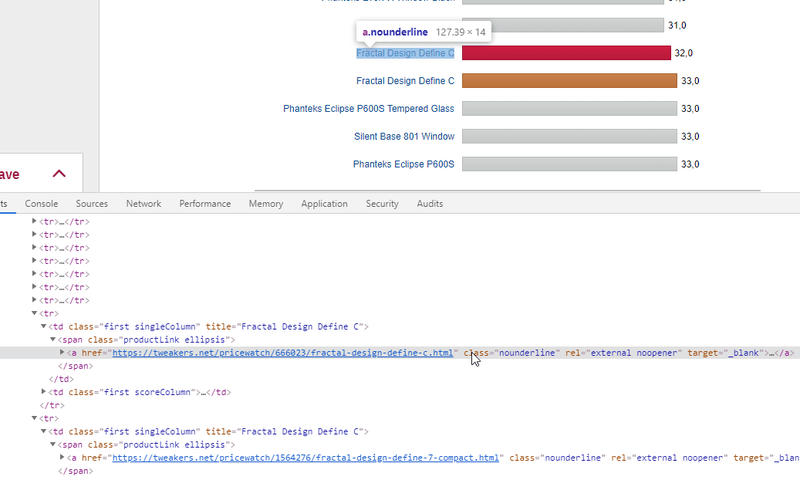Switch to the Console tab
Image resolution: width=800 pixels, height=480 pixels.
click(x=42, y=204)
